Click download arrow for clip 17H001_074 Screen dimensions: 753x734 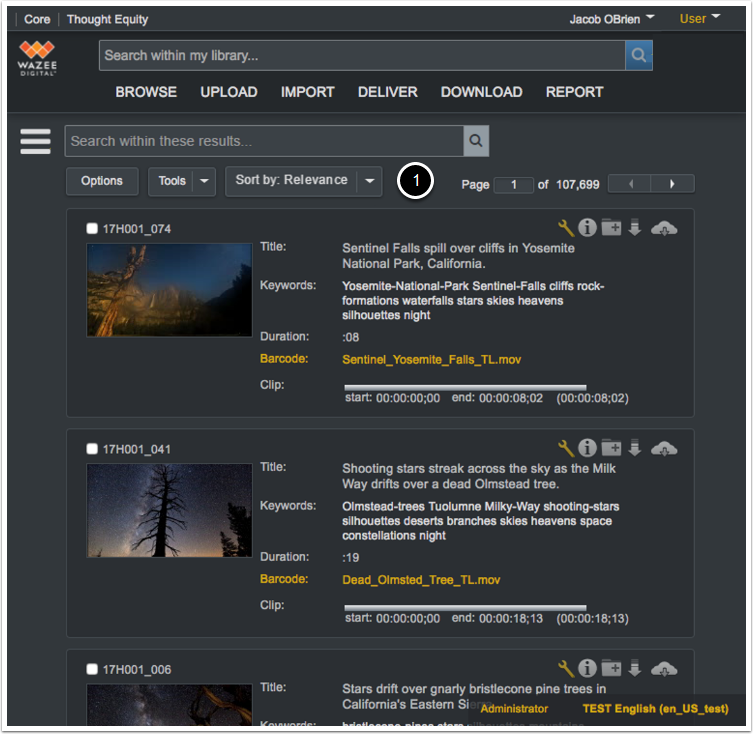click(635, 227)
